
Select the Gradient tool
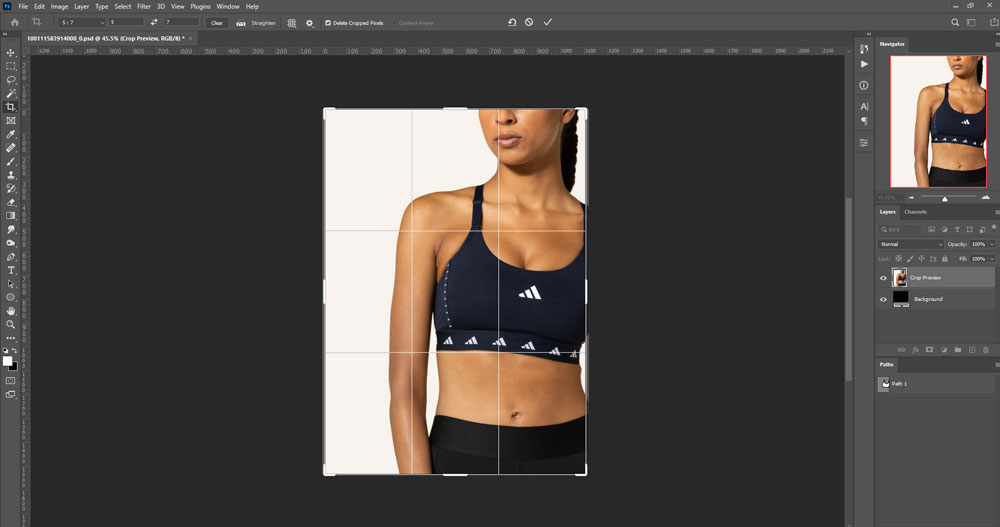click(11, 216)
